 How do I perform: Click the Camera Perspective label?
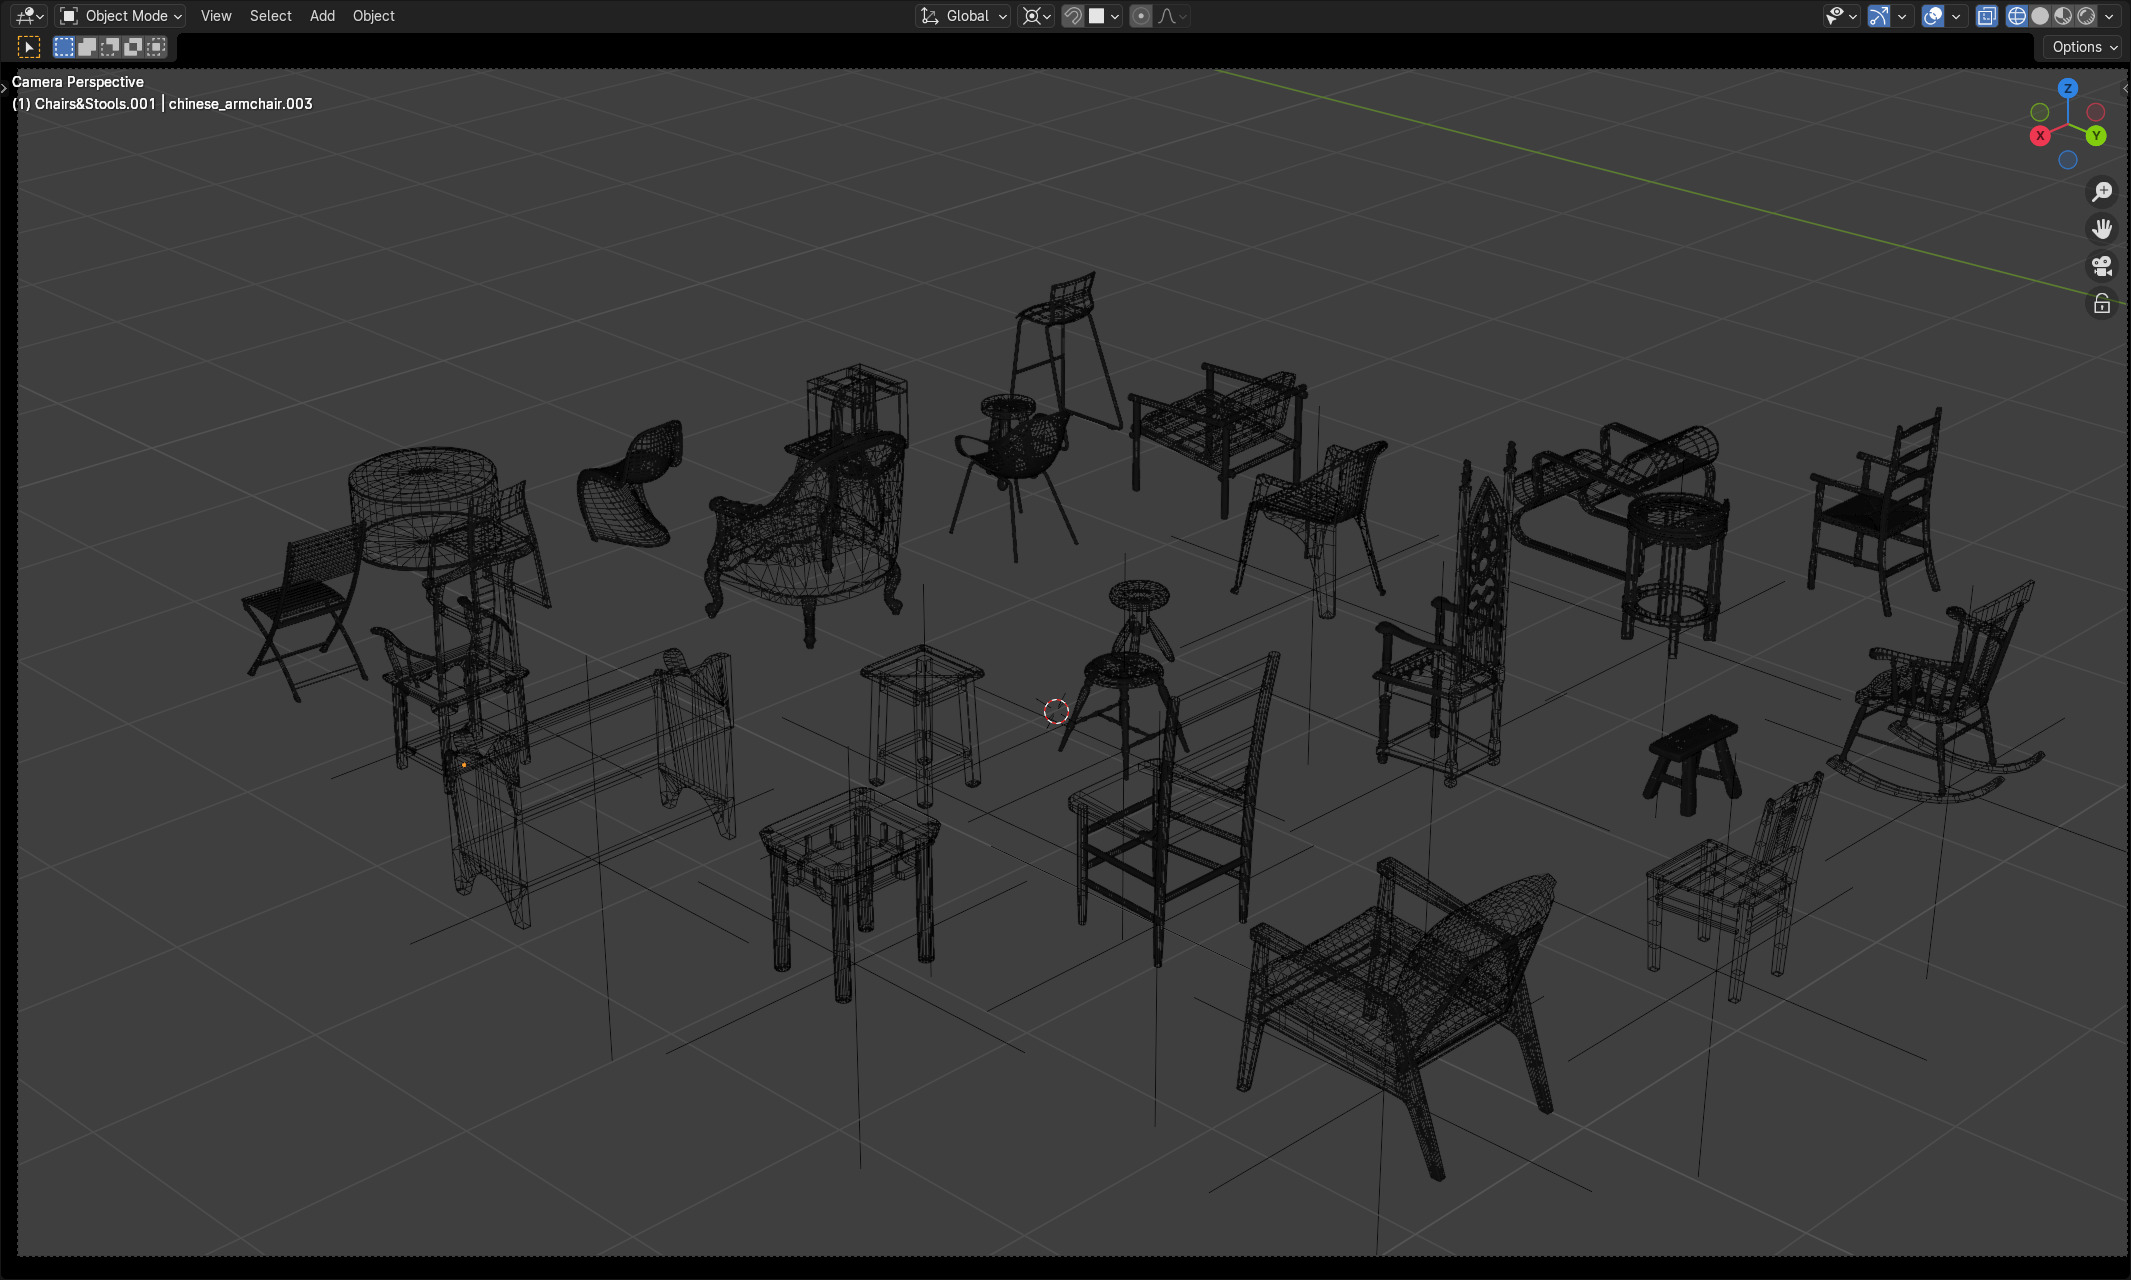point(78,82)
